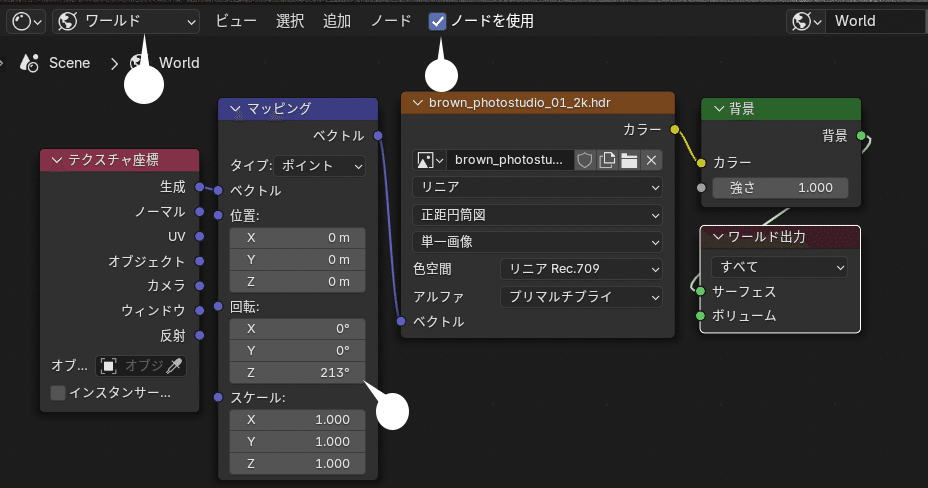The image size is (928, 488).
Task: Open the 単一画像 source dropdown
Action: (x=537, y=242)
